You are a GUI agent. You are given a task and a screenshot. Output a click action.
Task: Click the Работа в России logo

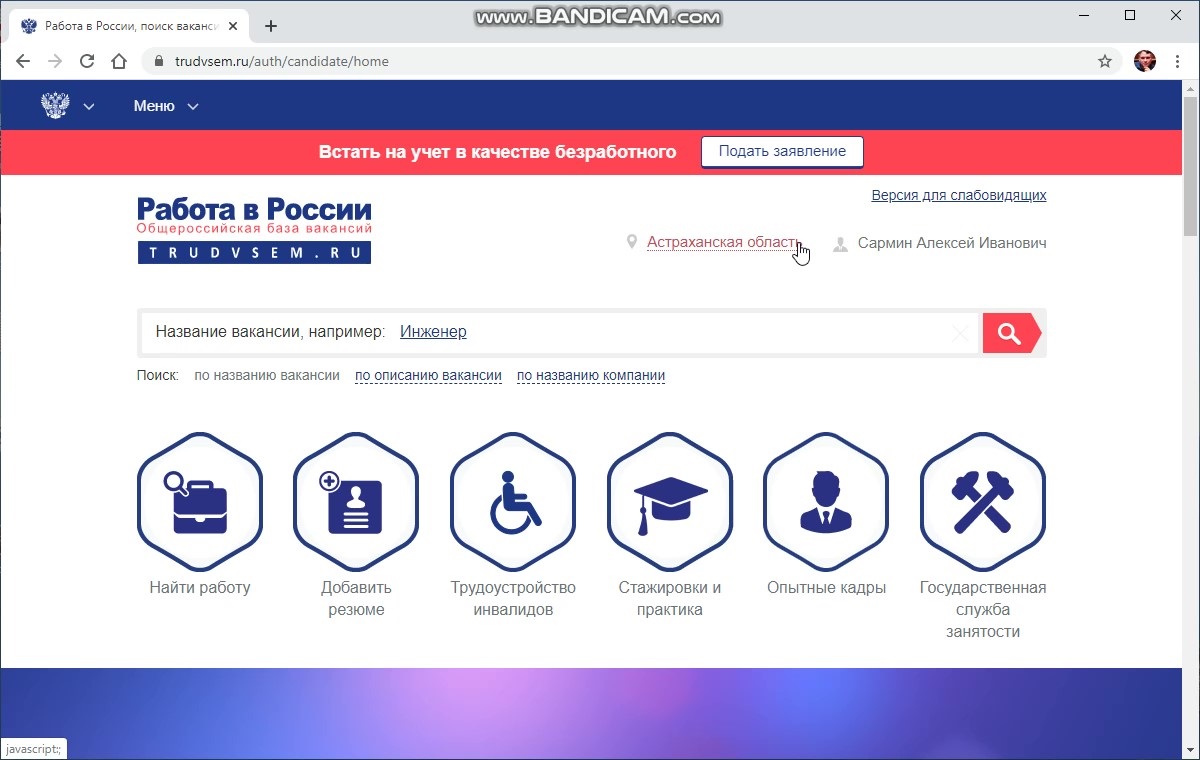point(254,230)
